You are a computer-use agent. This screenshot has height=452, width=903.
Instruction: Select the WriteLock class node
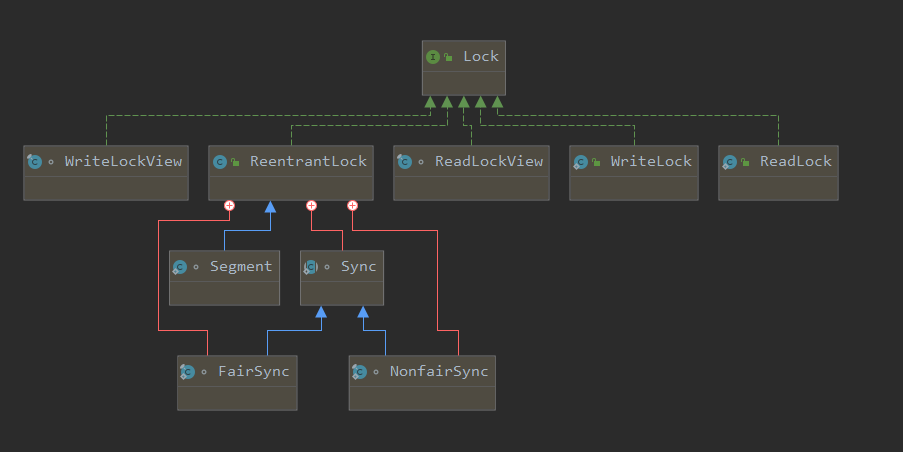[634, 173]
